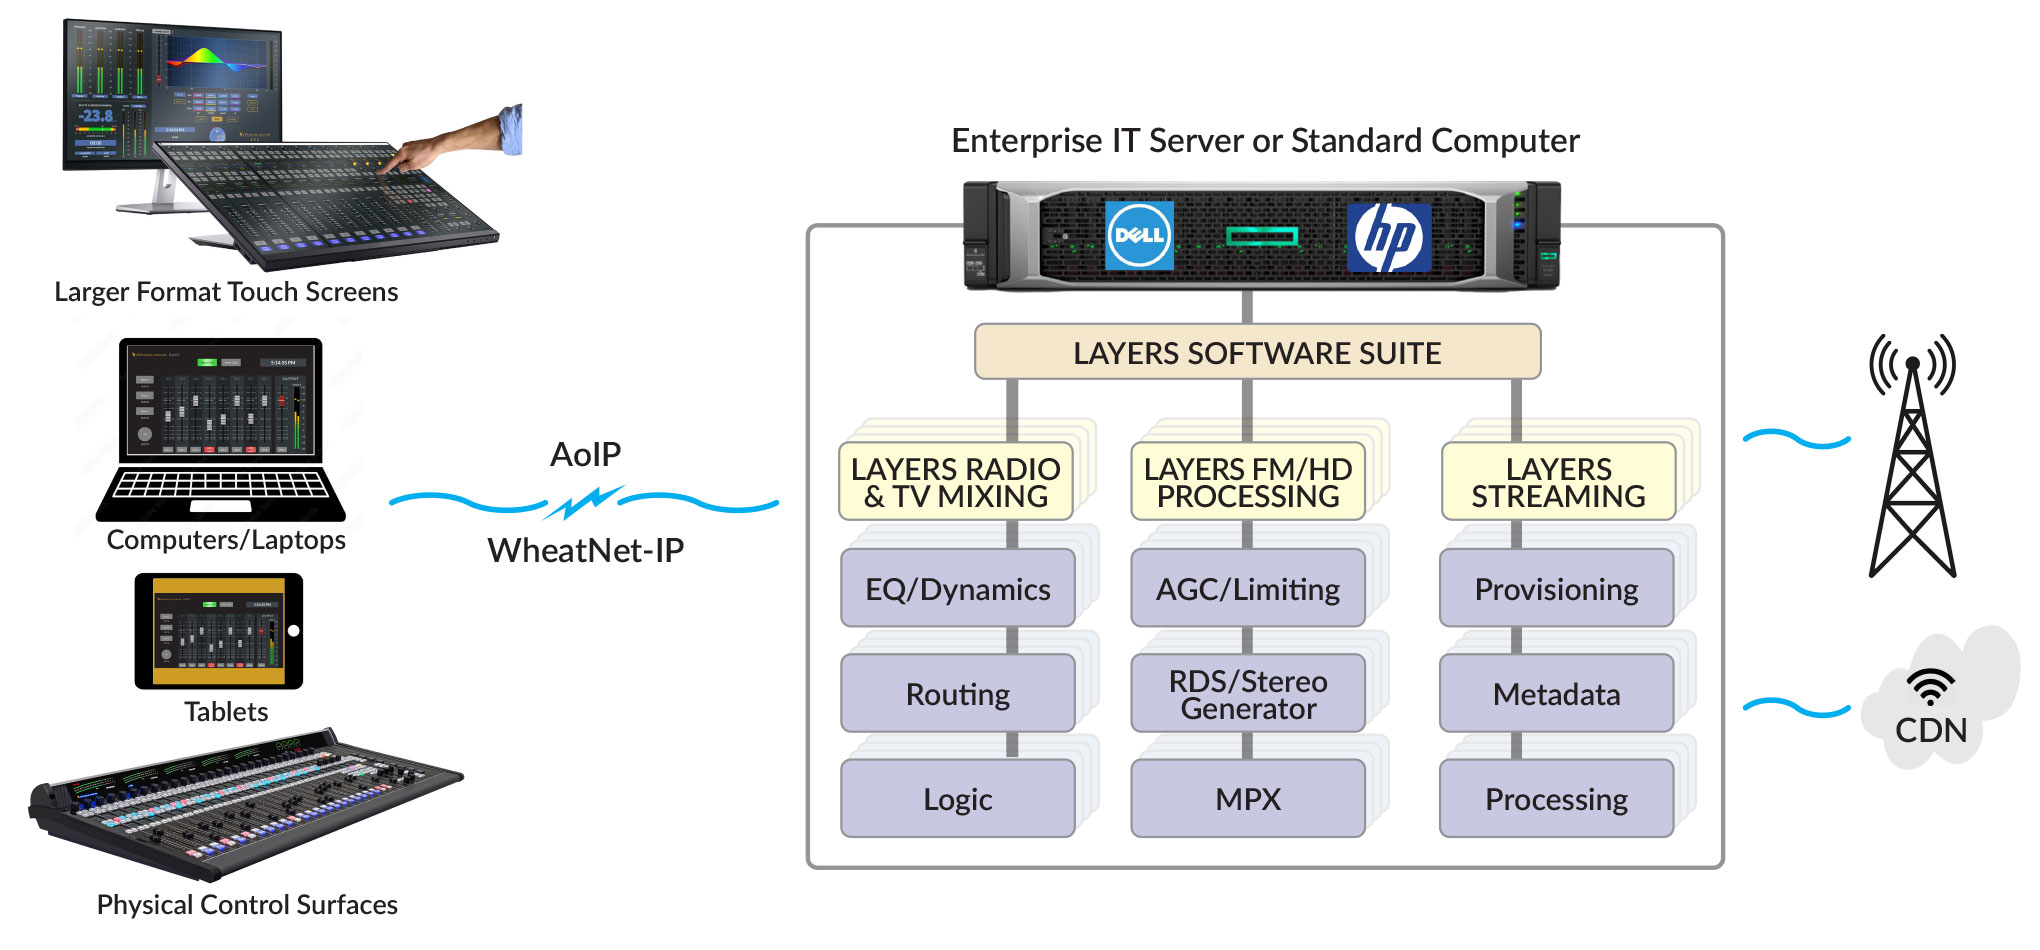Click the HP logo on the server
The width and height of the screenshot is (2040, 950).
(1388, 237)
